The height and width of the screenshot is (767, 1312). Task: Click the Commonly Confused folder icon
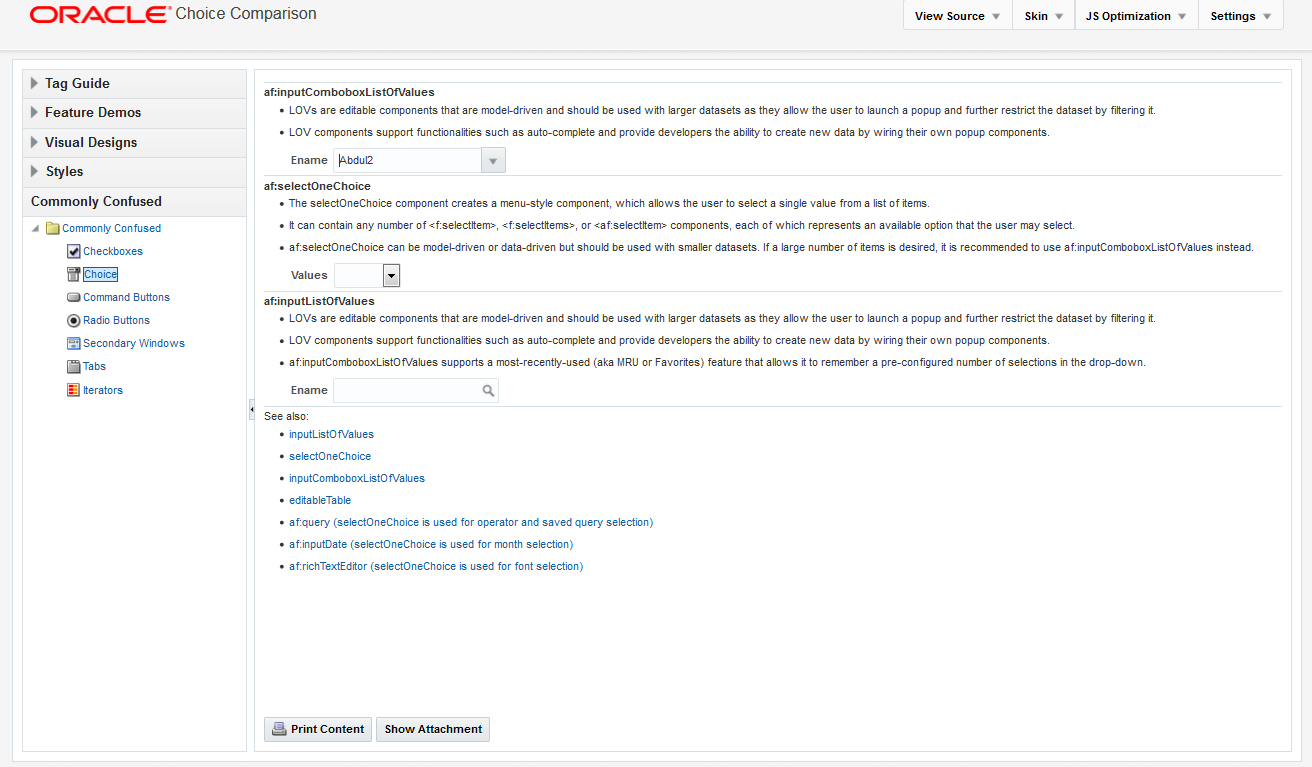(53, 228)
